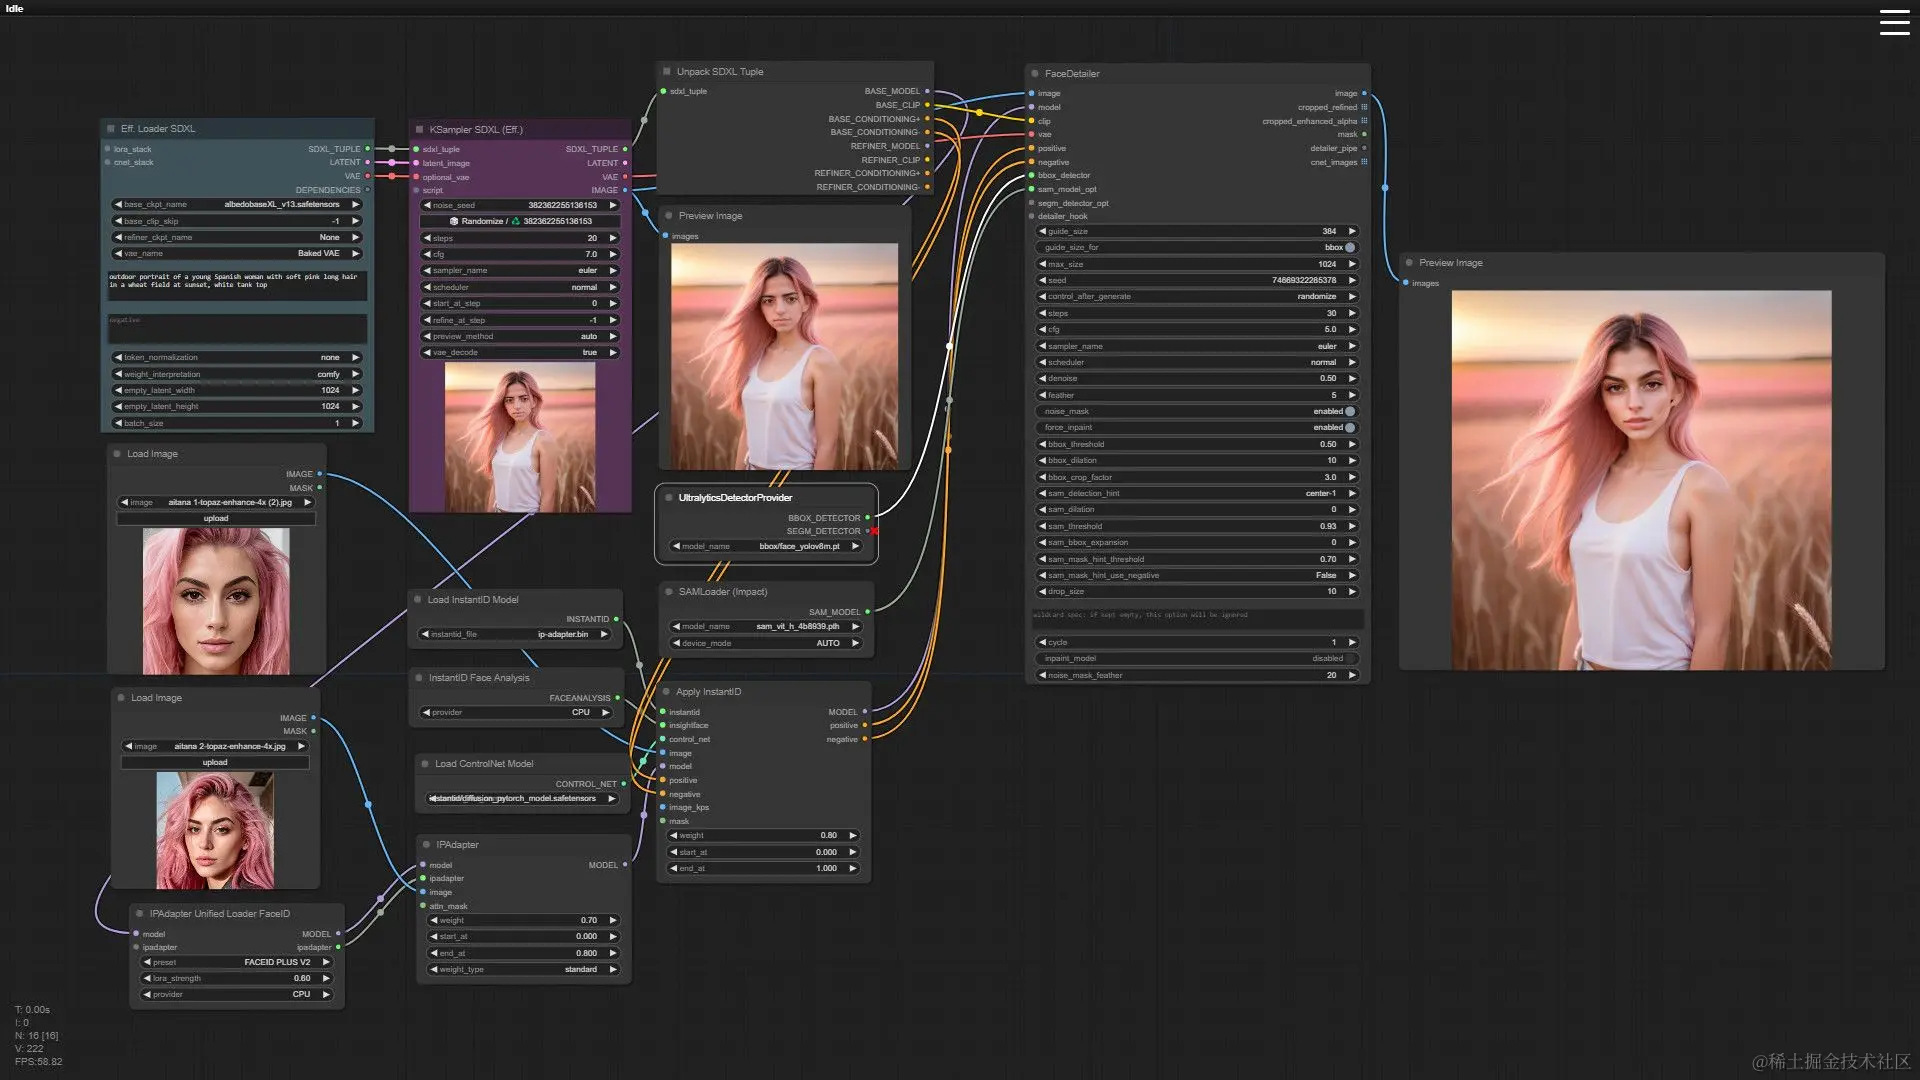Click the Apply InstantID weight 0.80 slider

point(763,835)
